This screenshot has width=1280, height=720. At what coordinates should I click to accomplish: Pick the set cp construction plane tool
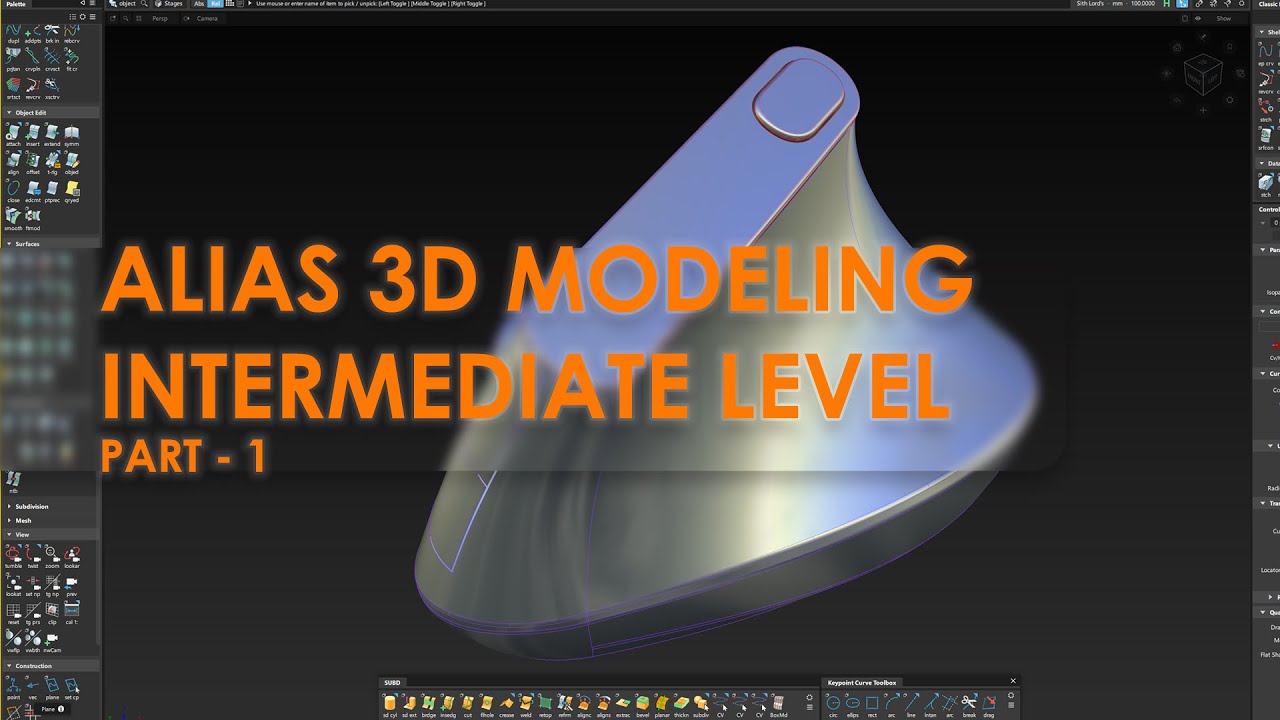coord(72,688)
